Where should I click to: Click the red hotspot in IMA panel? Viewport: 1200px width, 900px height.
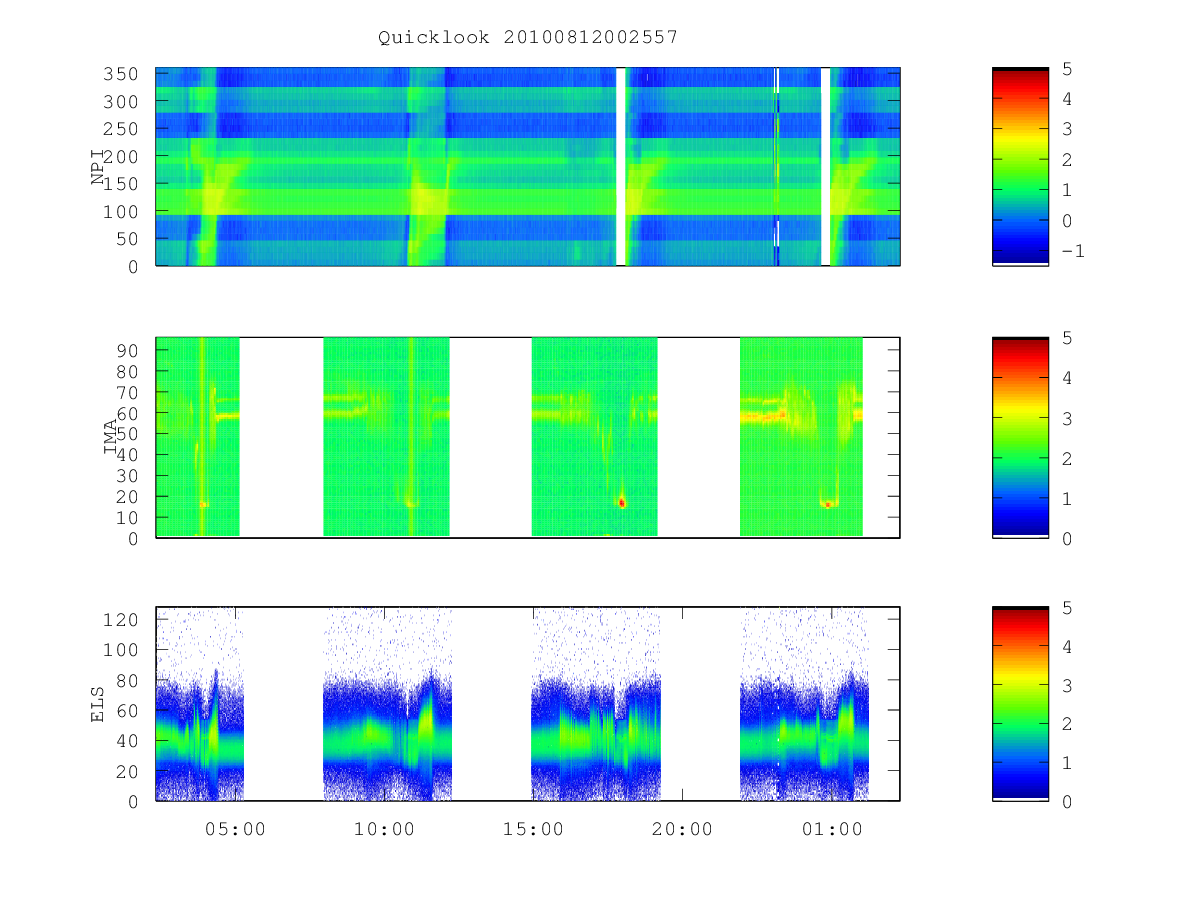(x=621, y=503)
